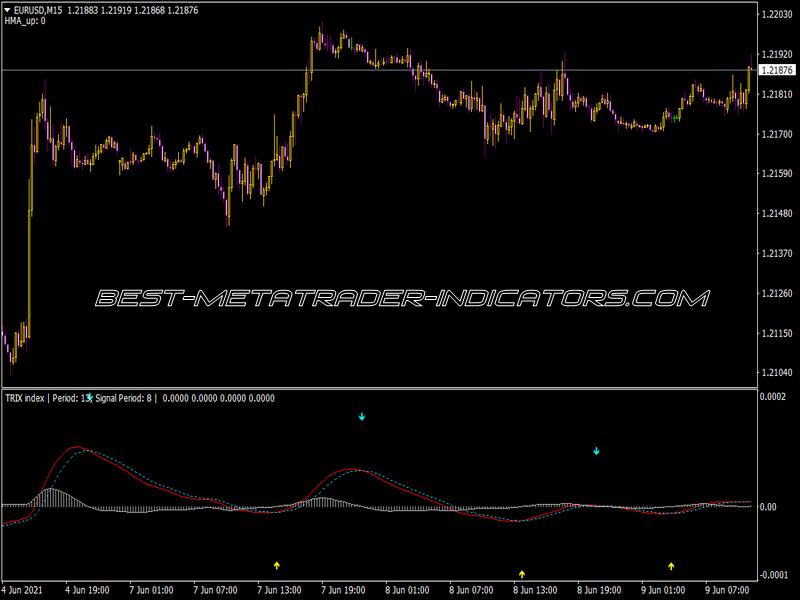Screen dimensions: 800x600
Task: Click the 1.21260 price scale label
Action: click(x=777, y=293)
